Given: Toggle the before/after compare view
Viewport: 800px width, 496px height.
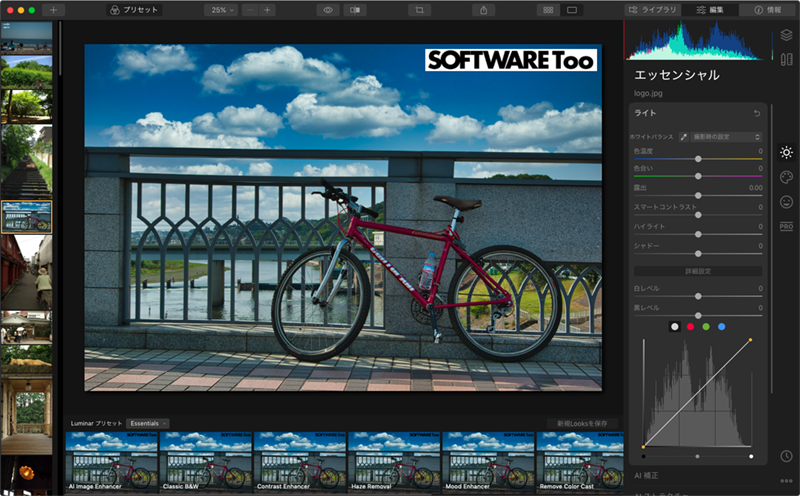Looking at the screenshot, I should (355, 10).
